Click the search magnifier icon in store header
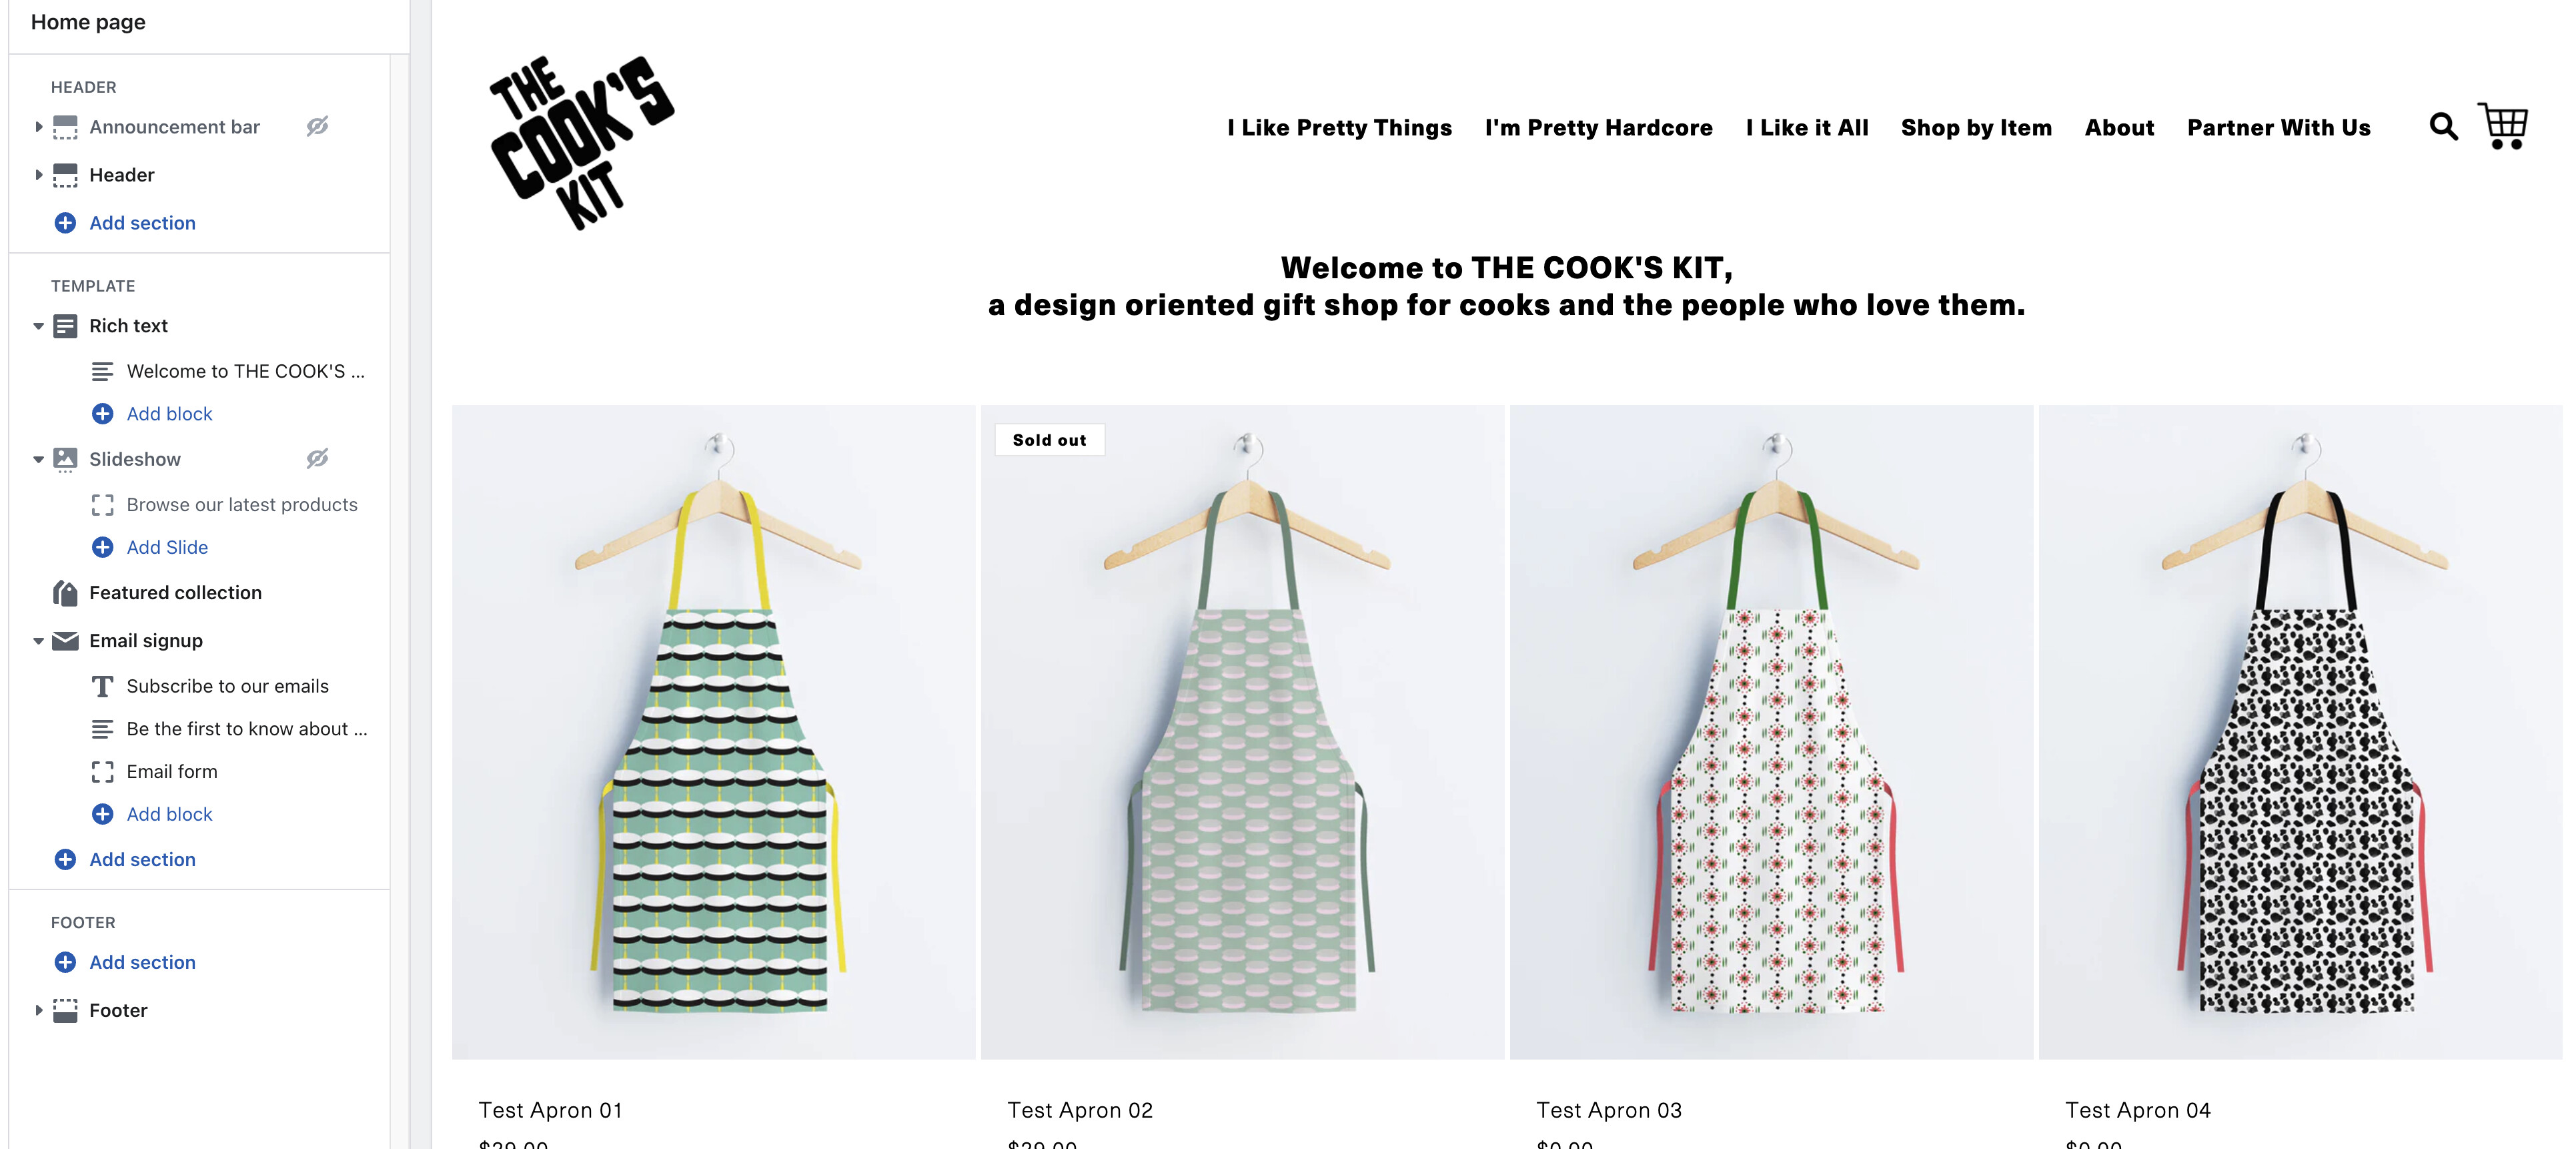2576x1149 pixels. [x=2443, y=127]
